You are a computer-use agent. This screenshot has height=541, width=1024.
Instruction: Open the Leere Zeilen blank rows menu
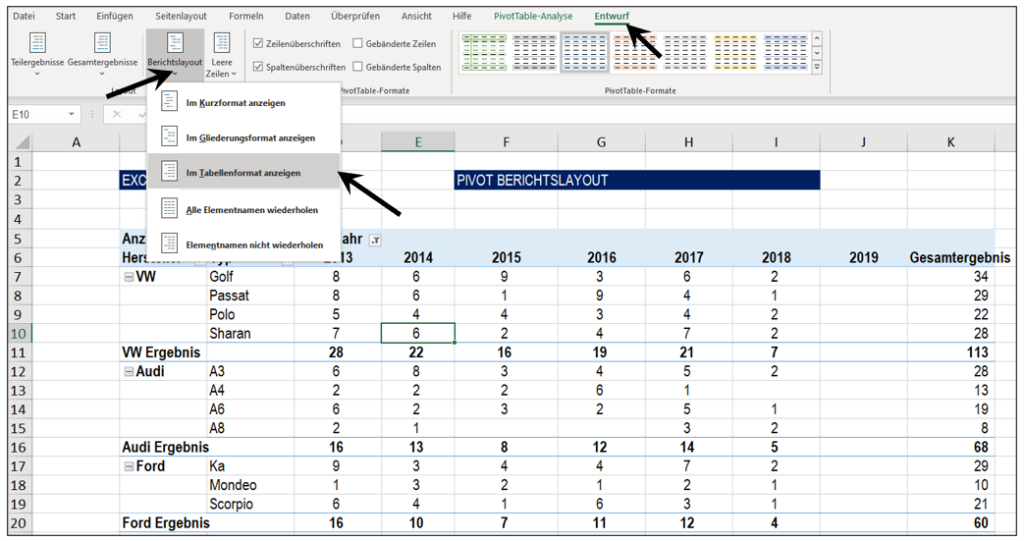[221, 55]
